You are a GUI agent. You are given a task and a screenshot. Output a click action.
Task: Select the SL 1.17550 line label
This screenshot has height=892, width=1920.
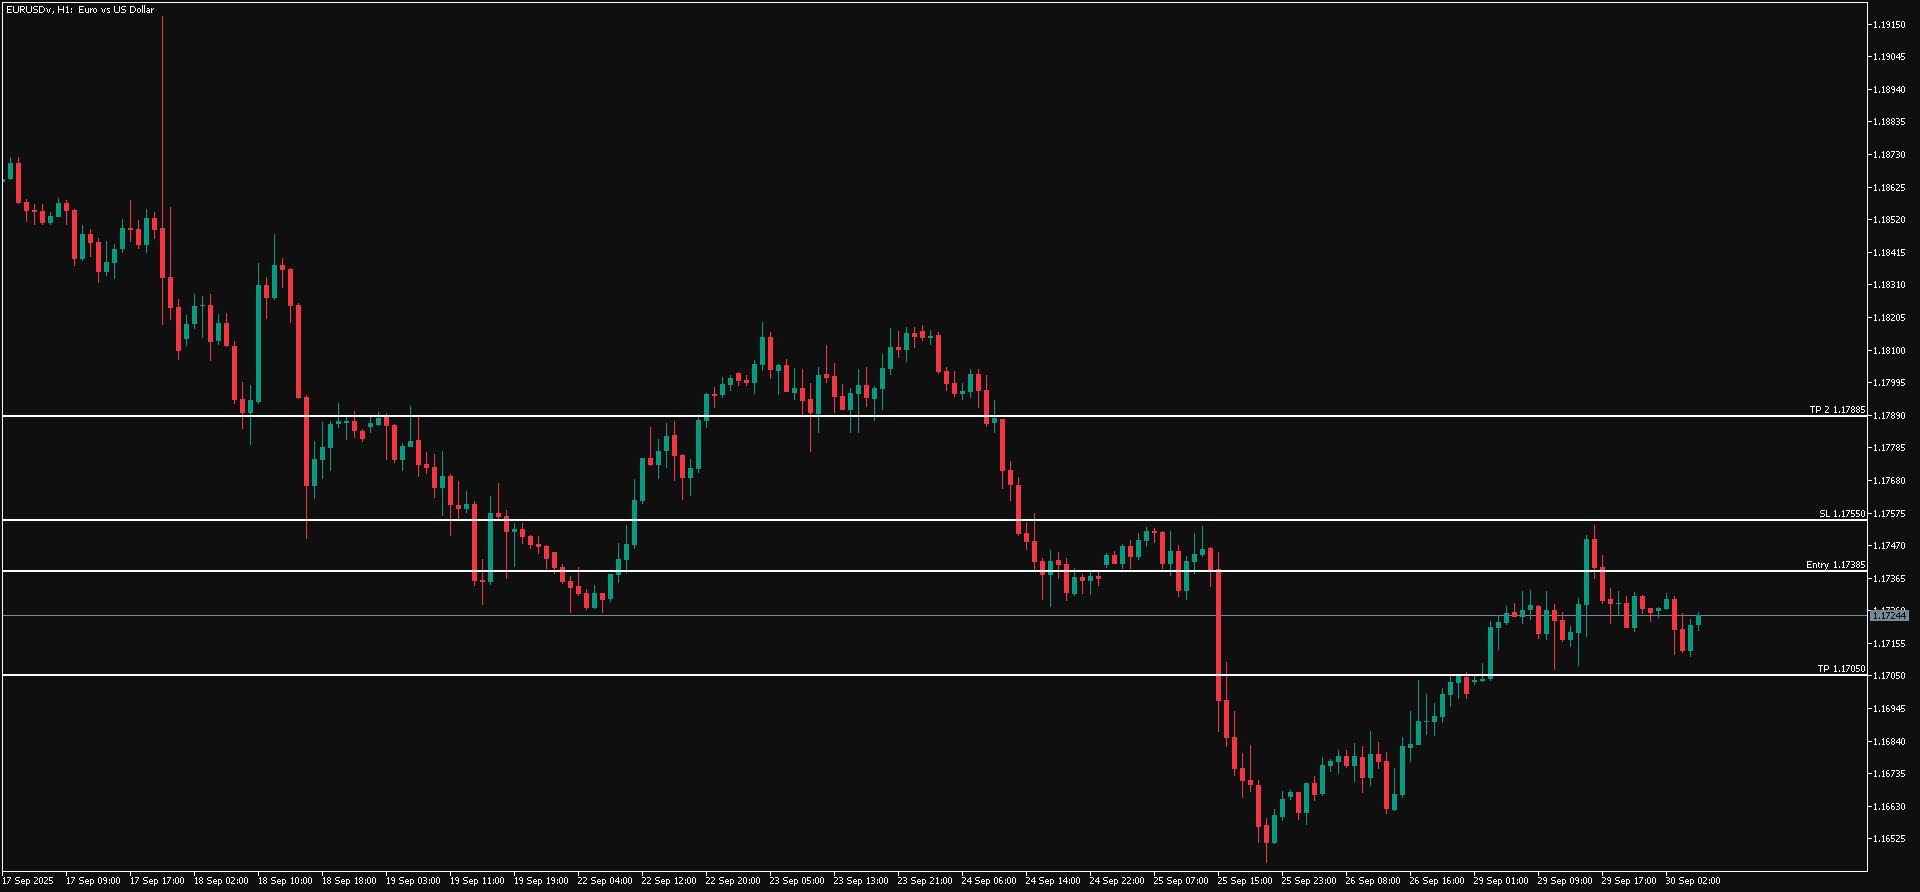point(1841,514)
